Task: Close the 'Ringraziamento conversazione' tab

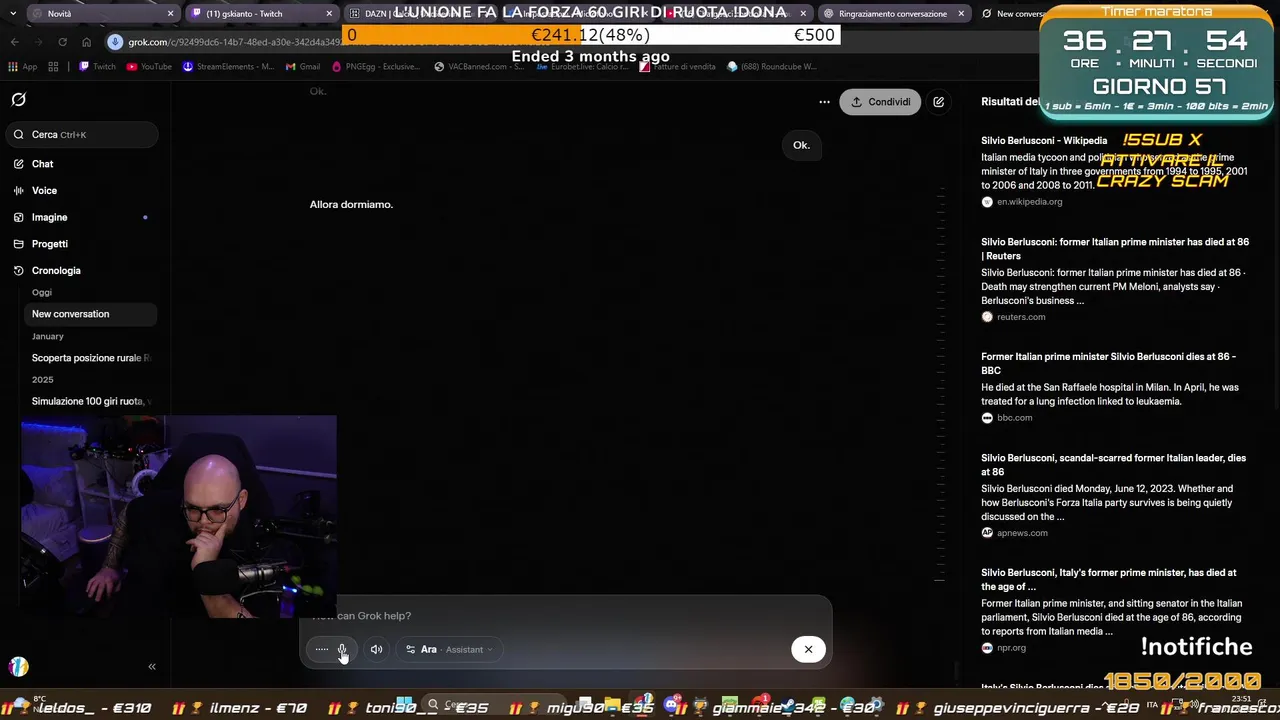Action: 961,14
